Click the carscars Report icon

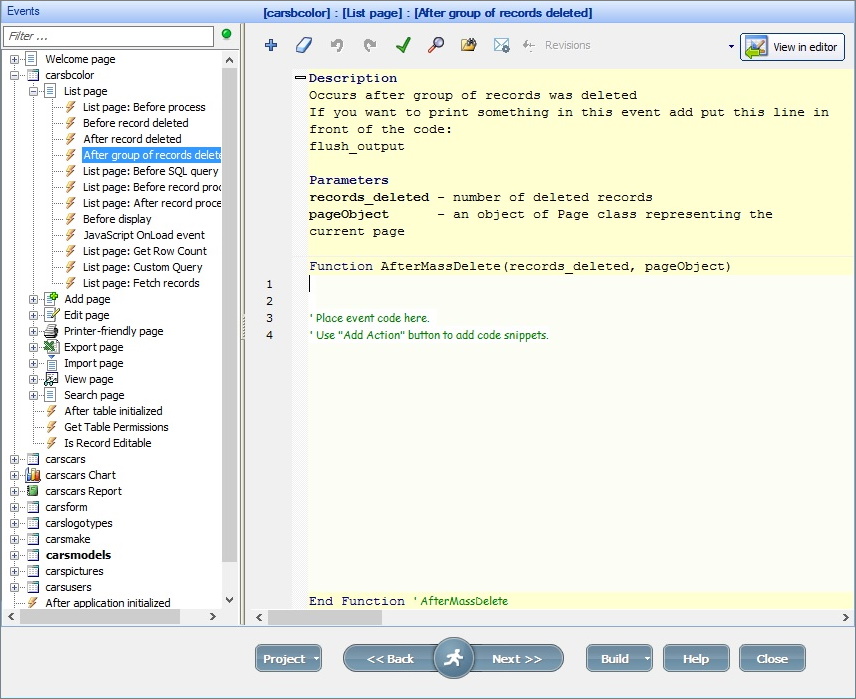click(x=33, y=491)
